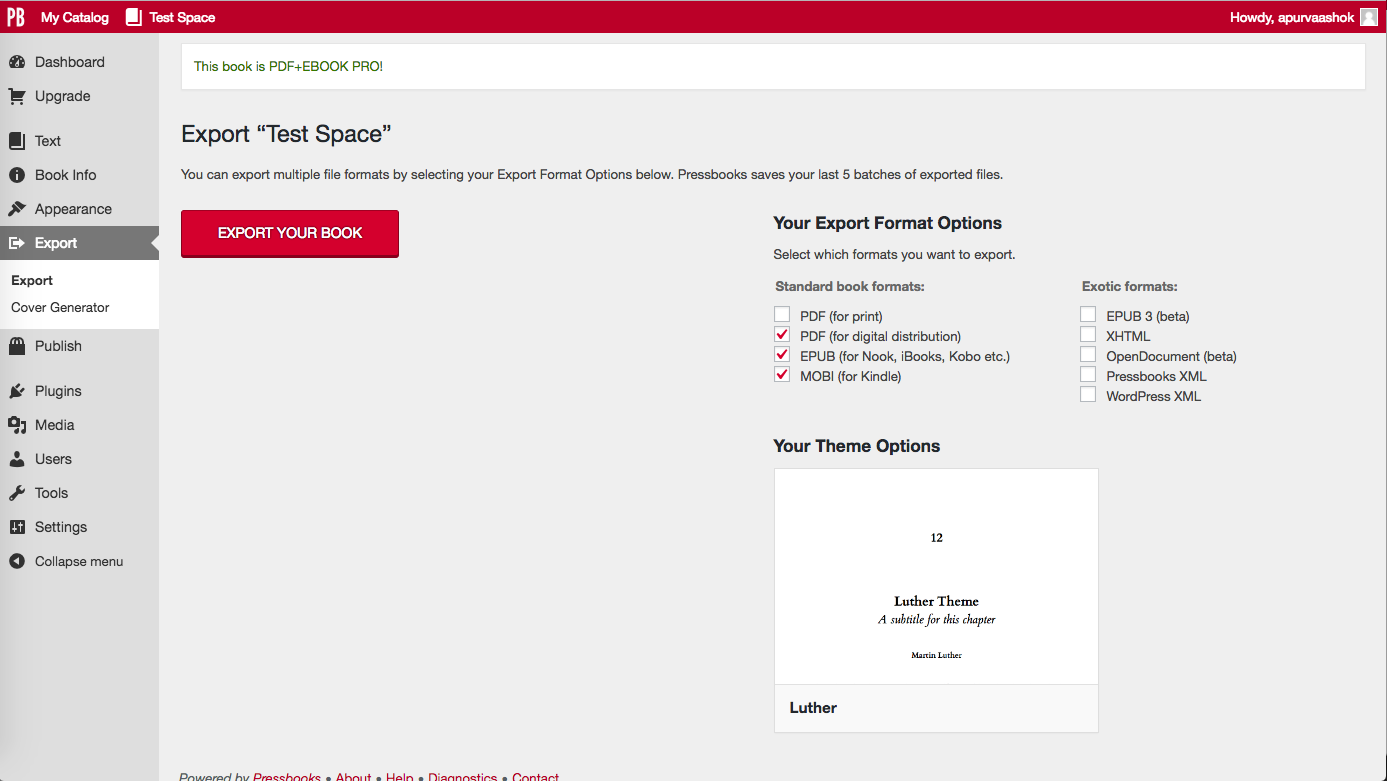Viewport: 1387px width, 781px height.
Task: Click the Dashboard gauge icon
Action: (x=17, y=62)
